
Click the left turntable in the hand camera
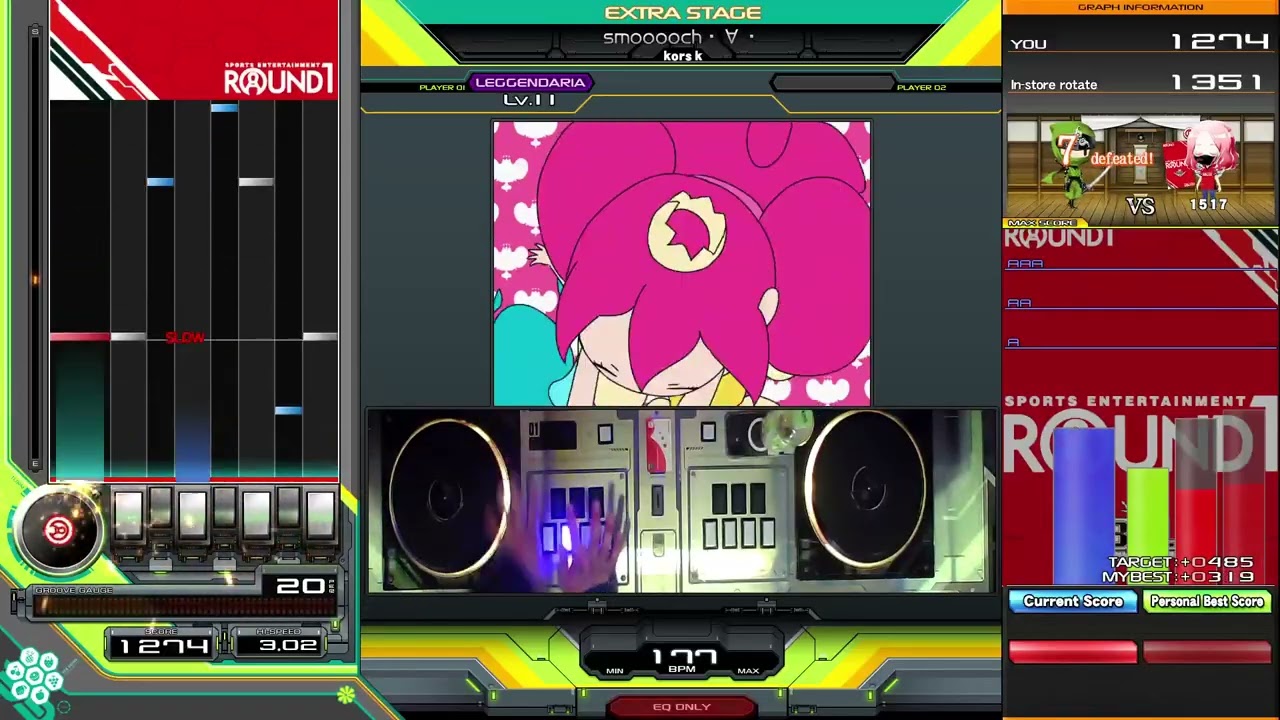(448, 496)
